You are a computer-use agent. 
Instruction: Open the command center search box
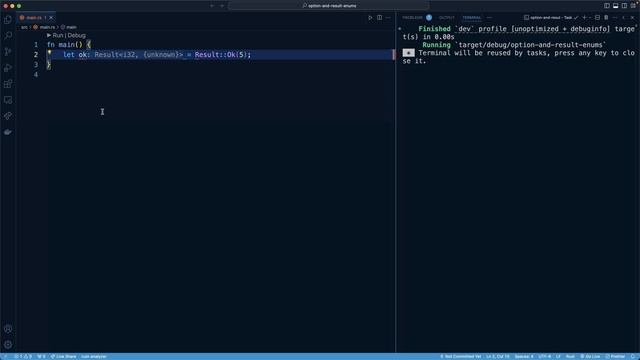tap(329, 6)
